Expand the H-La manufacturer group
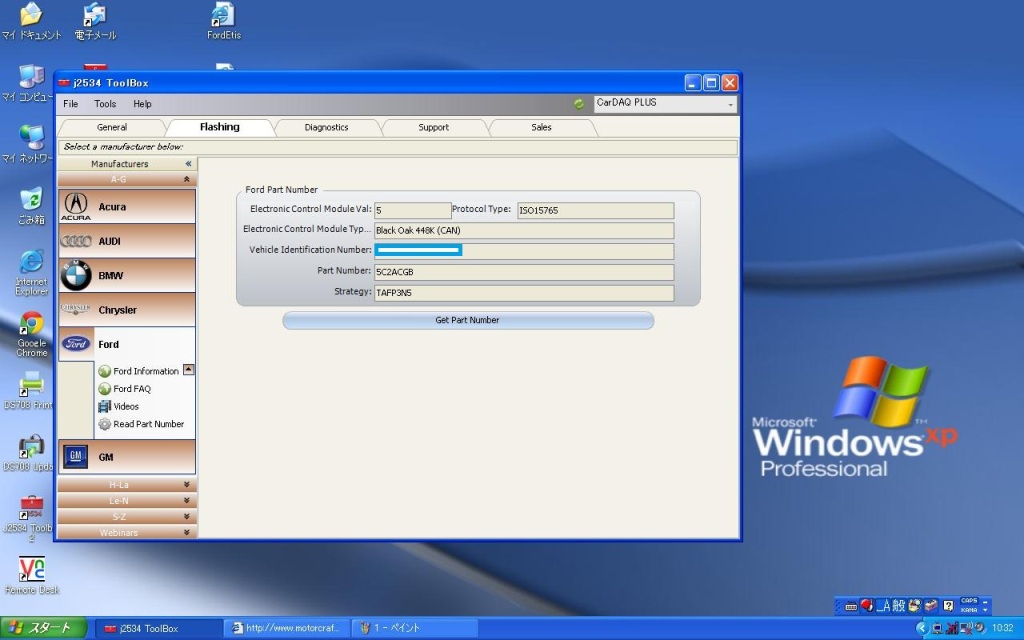The image size is (1024, 640). click(127, 485)
